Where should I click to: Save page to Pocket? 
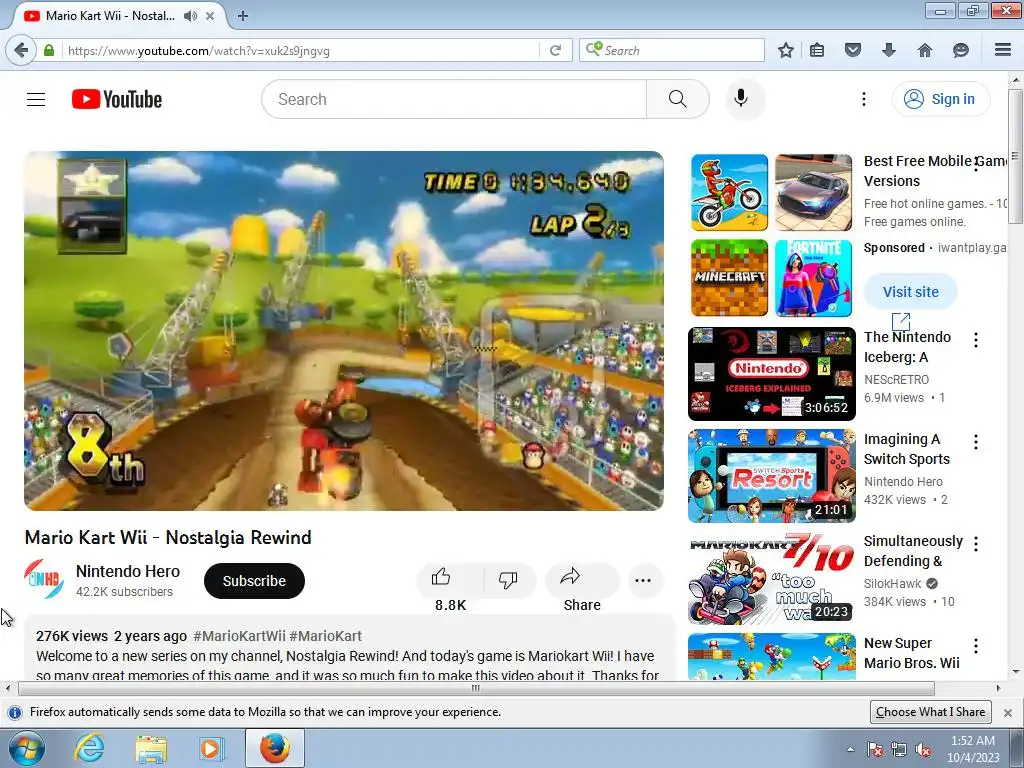tap(853, 50)
